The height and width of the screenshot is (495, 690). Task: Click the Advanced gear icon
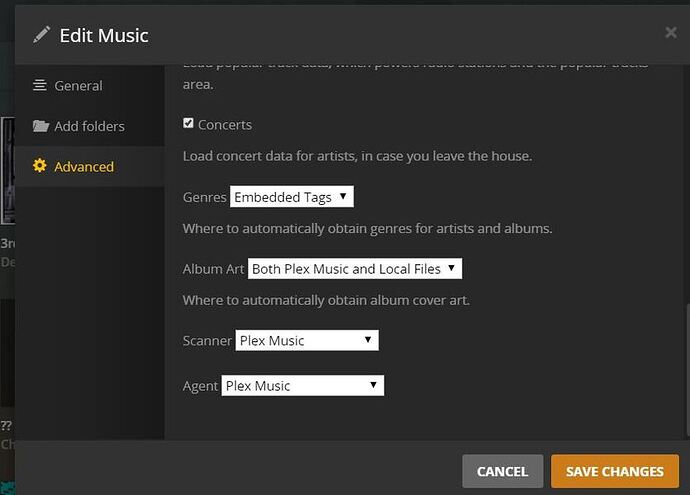pyautogui.click(x=40, y=166)
